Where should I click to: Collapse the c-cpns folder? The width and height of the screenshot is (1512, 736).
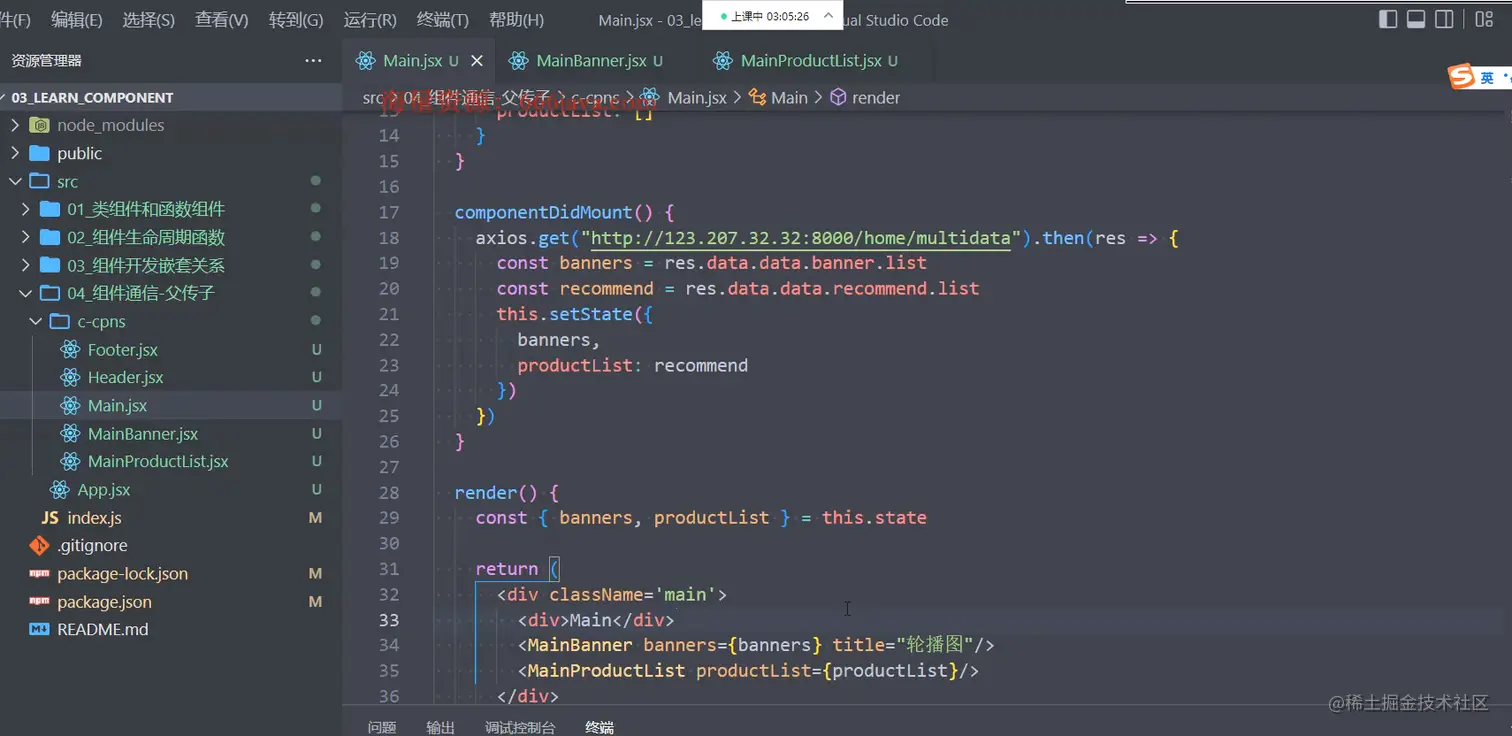tap(37, 322)
